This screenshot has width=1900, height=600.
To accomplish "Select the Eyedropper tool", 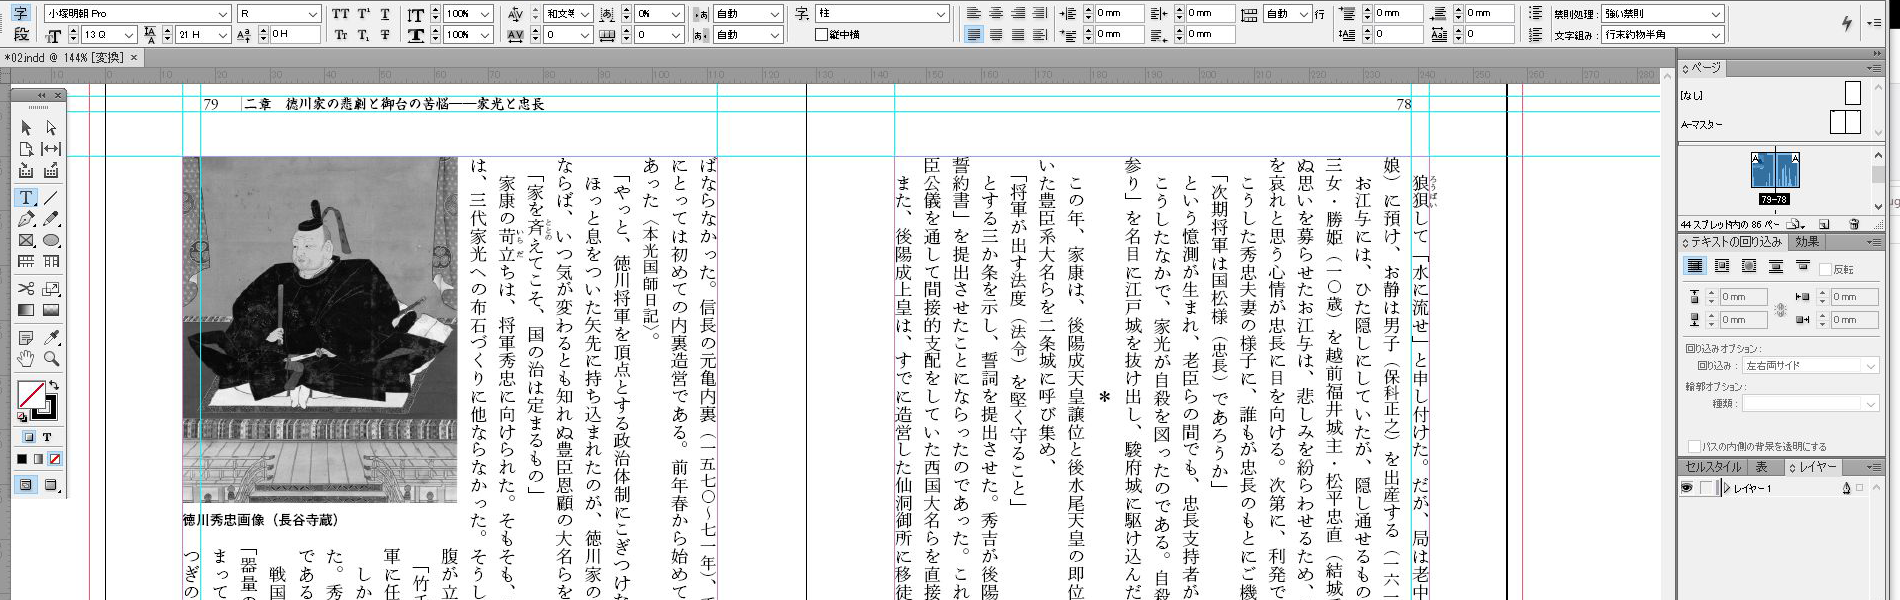I will (51, 338).
